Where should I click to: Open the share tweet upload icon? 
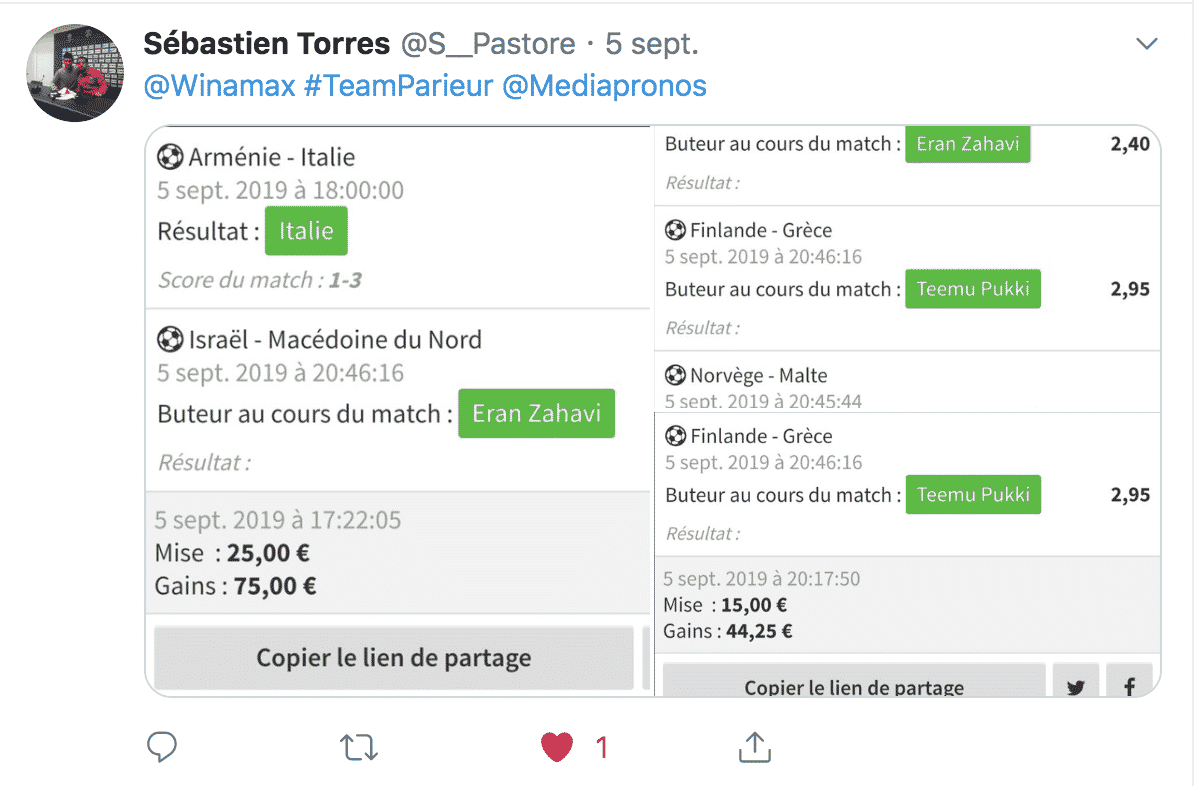(x=755, y=747)
